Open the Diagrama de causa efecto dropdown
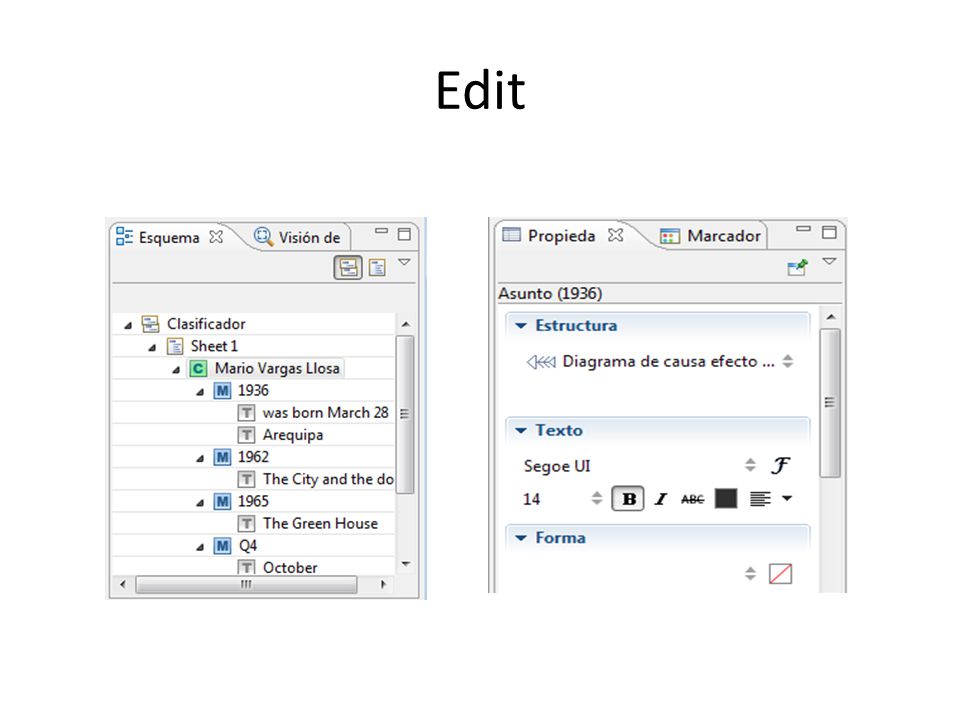This screenshot has width=960, height=720. point(788,361)
